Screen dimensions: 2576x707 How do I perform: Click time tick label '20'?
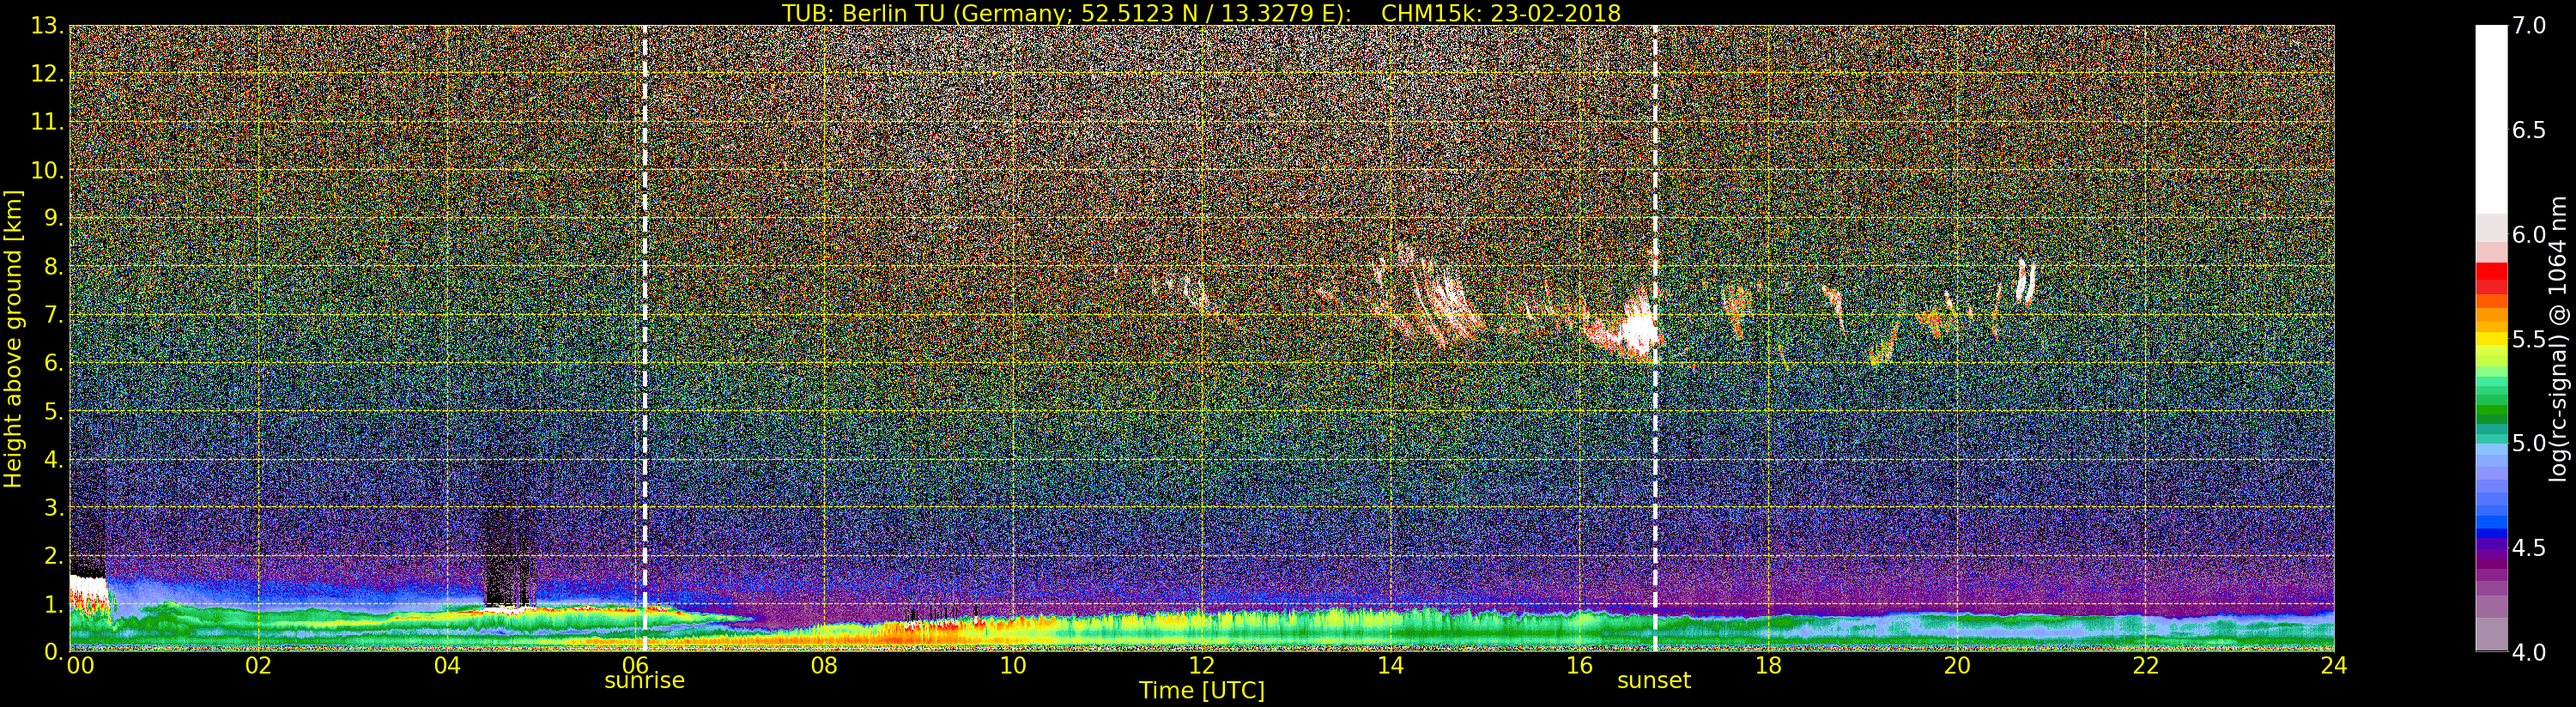[1956, 666]
